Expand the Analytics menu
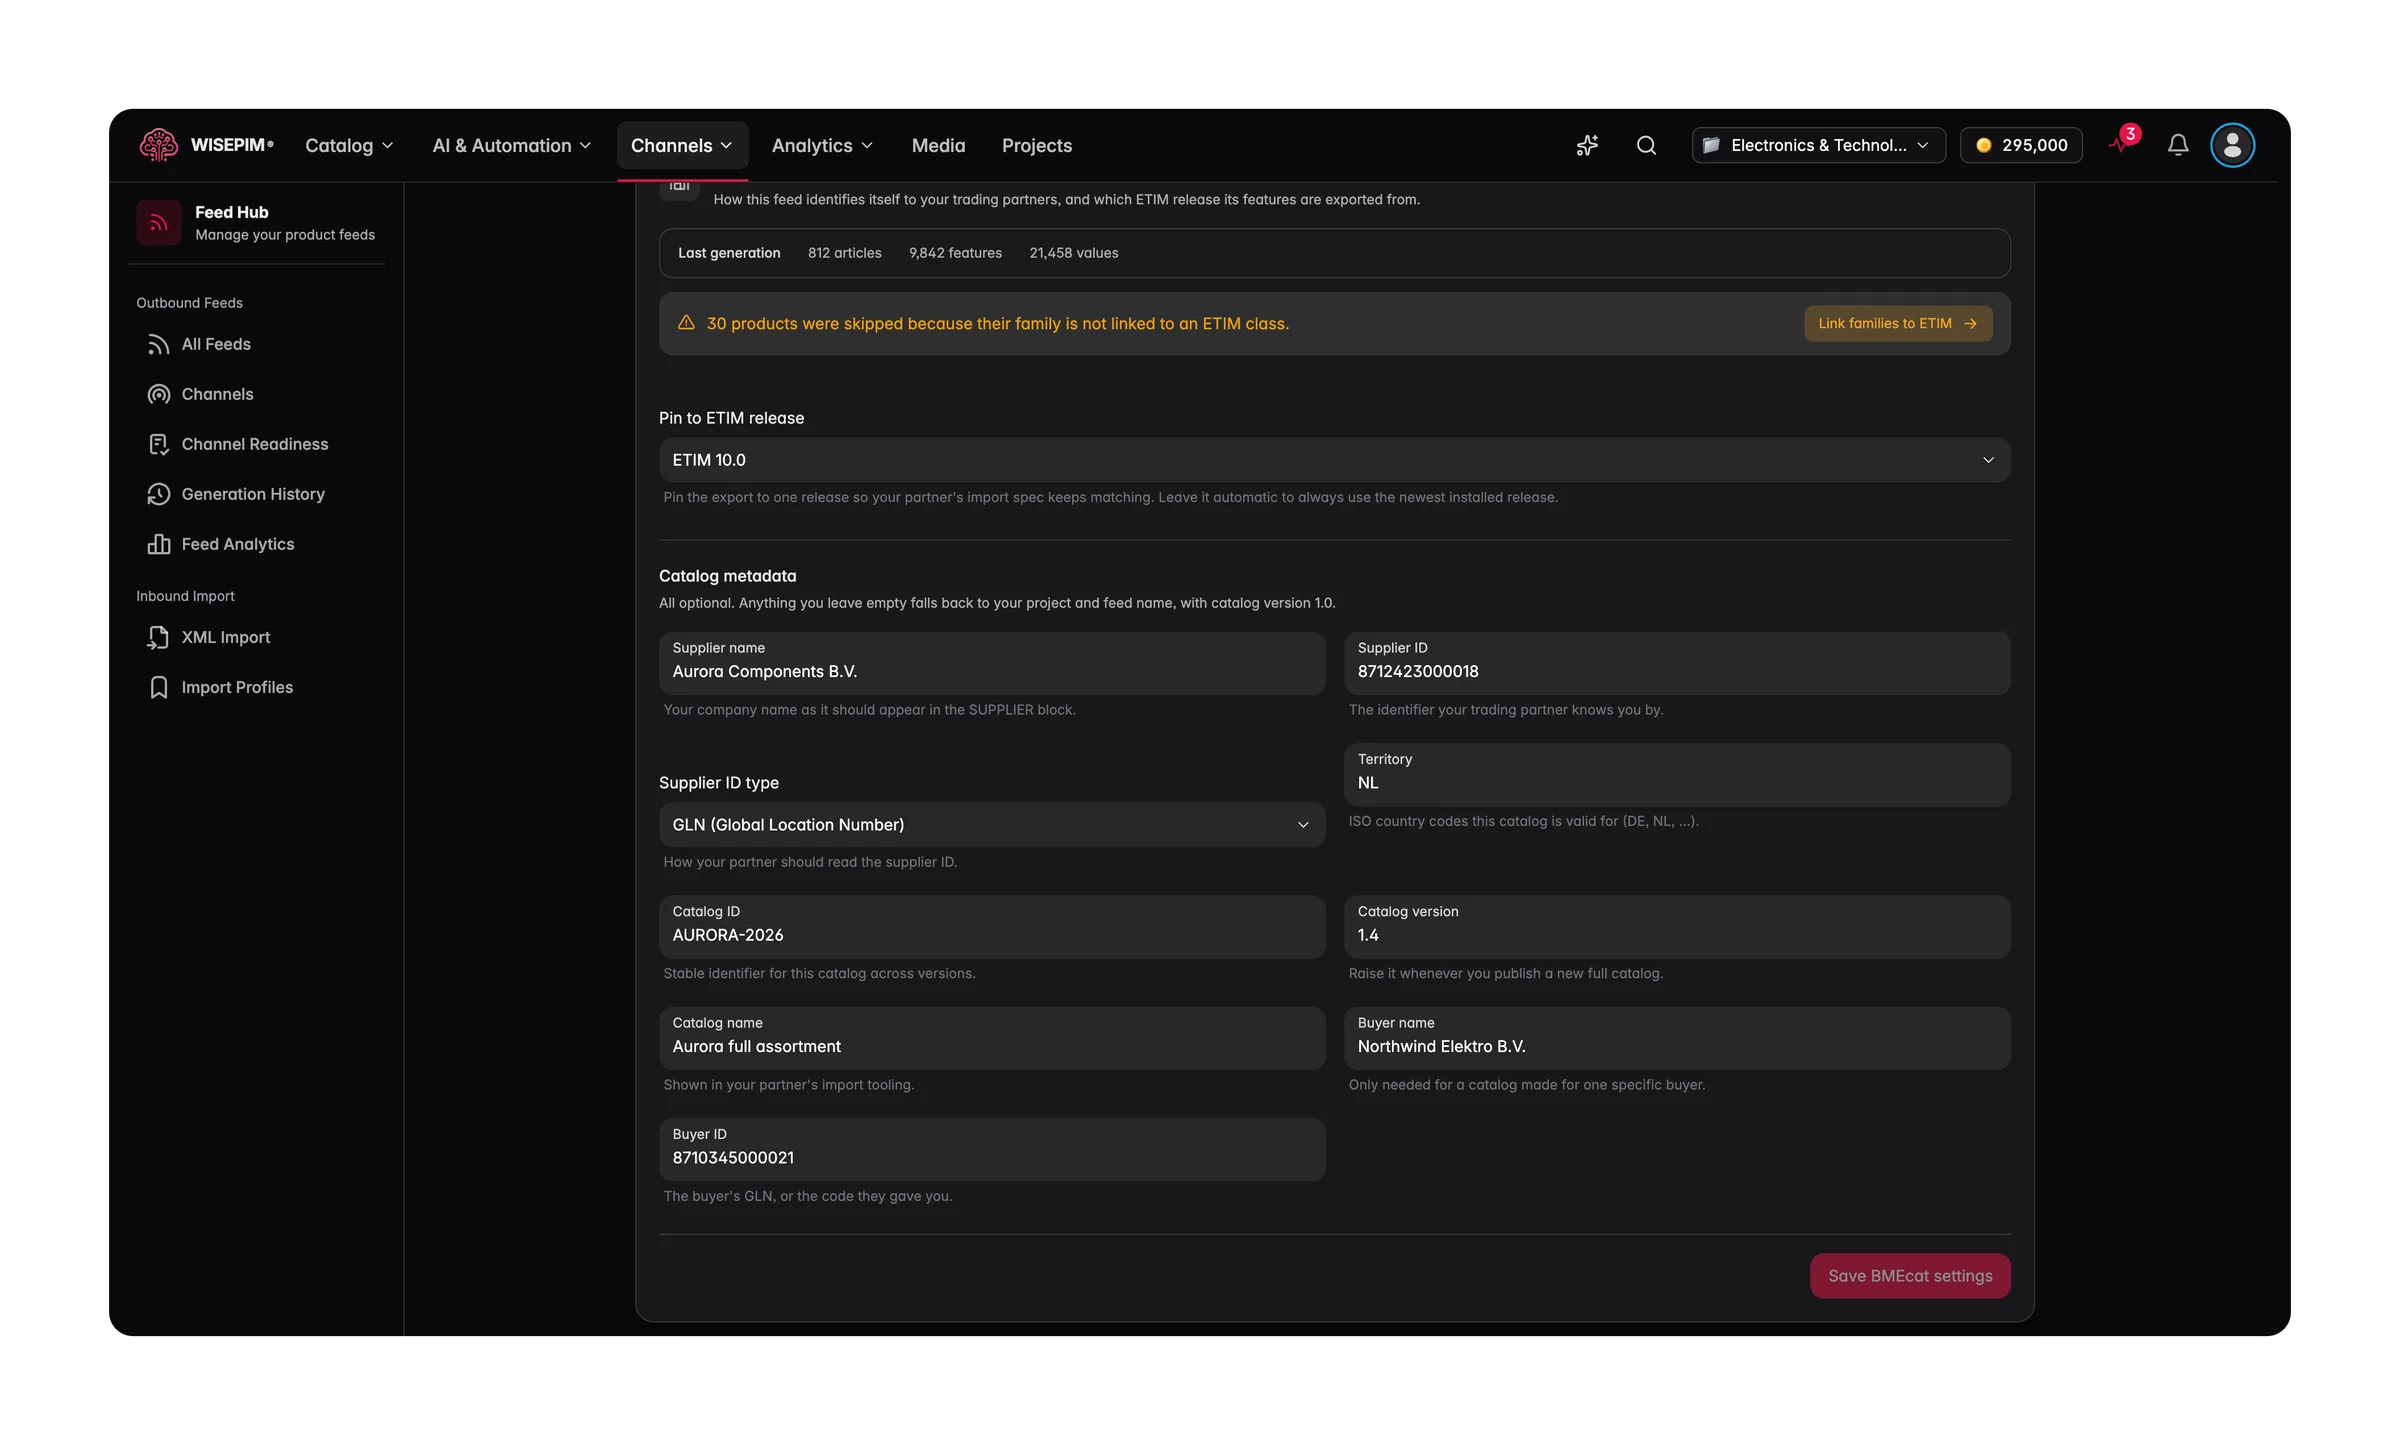The height and width of the screenshot is (1445, 2400). click(822, 145)
